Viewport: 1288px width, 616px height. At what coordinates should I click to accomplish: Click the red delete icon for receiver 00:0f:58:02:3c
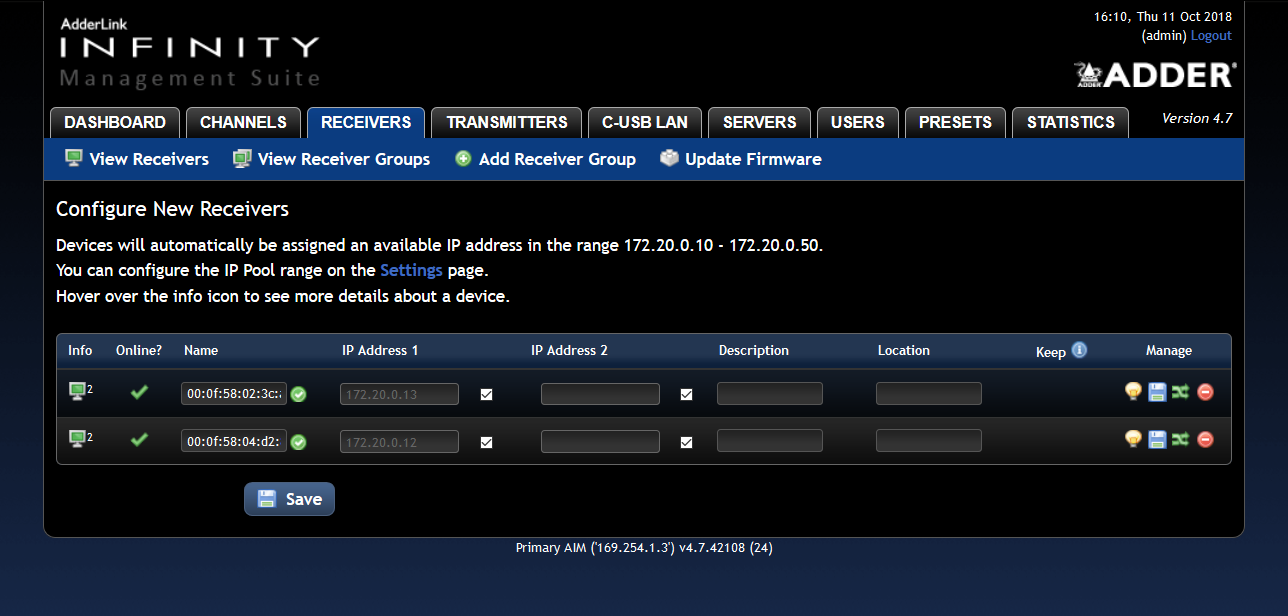coord(1205,392)
